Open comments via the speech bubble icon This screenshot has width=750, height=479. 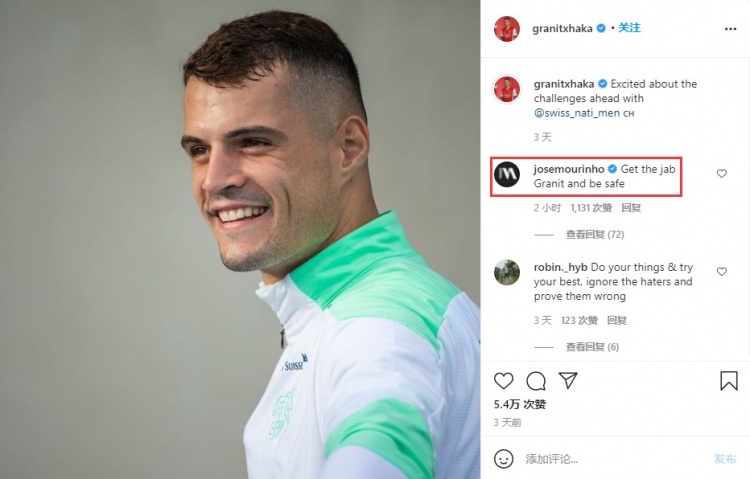point(536,381)
